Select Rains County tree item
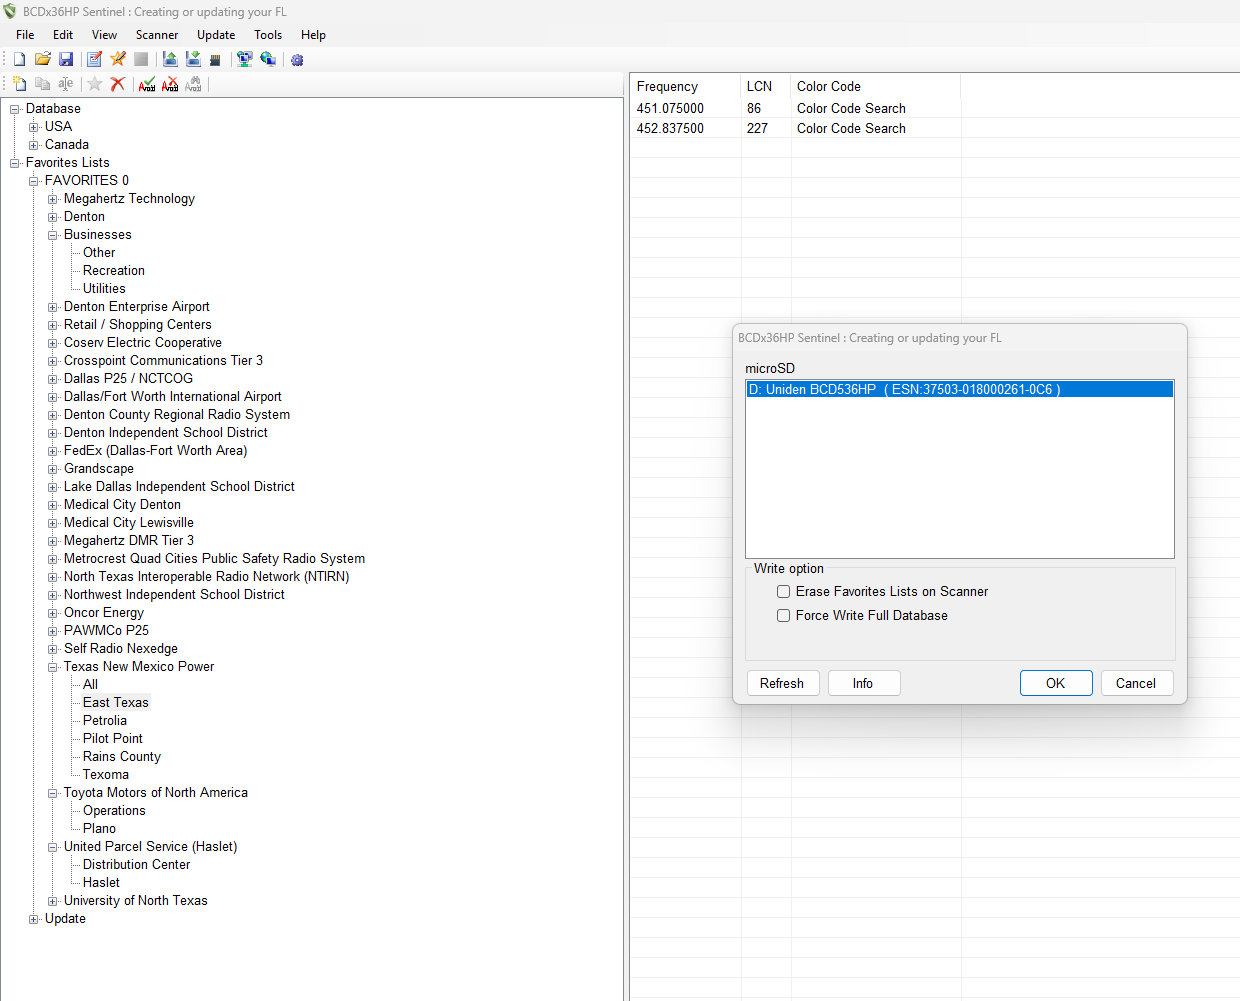This screenshot has width=1240, height=1001. pyautogui.click(x=122, y=757)
